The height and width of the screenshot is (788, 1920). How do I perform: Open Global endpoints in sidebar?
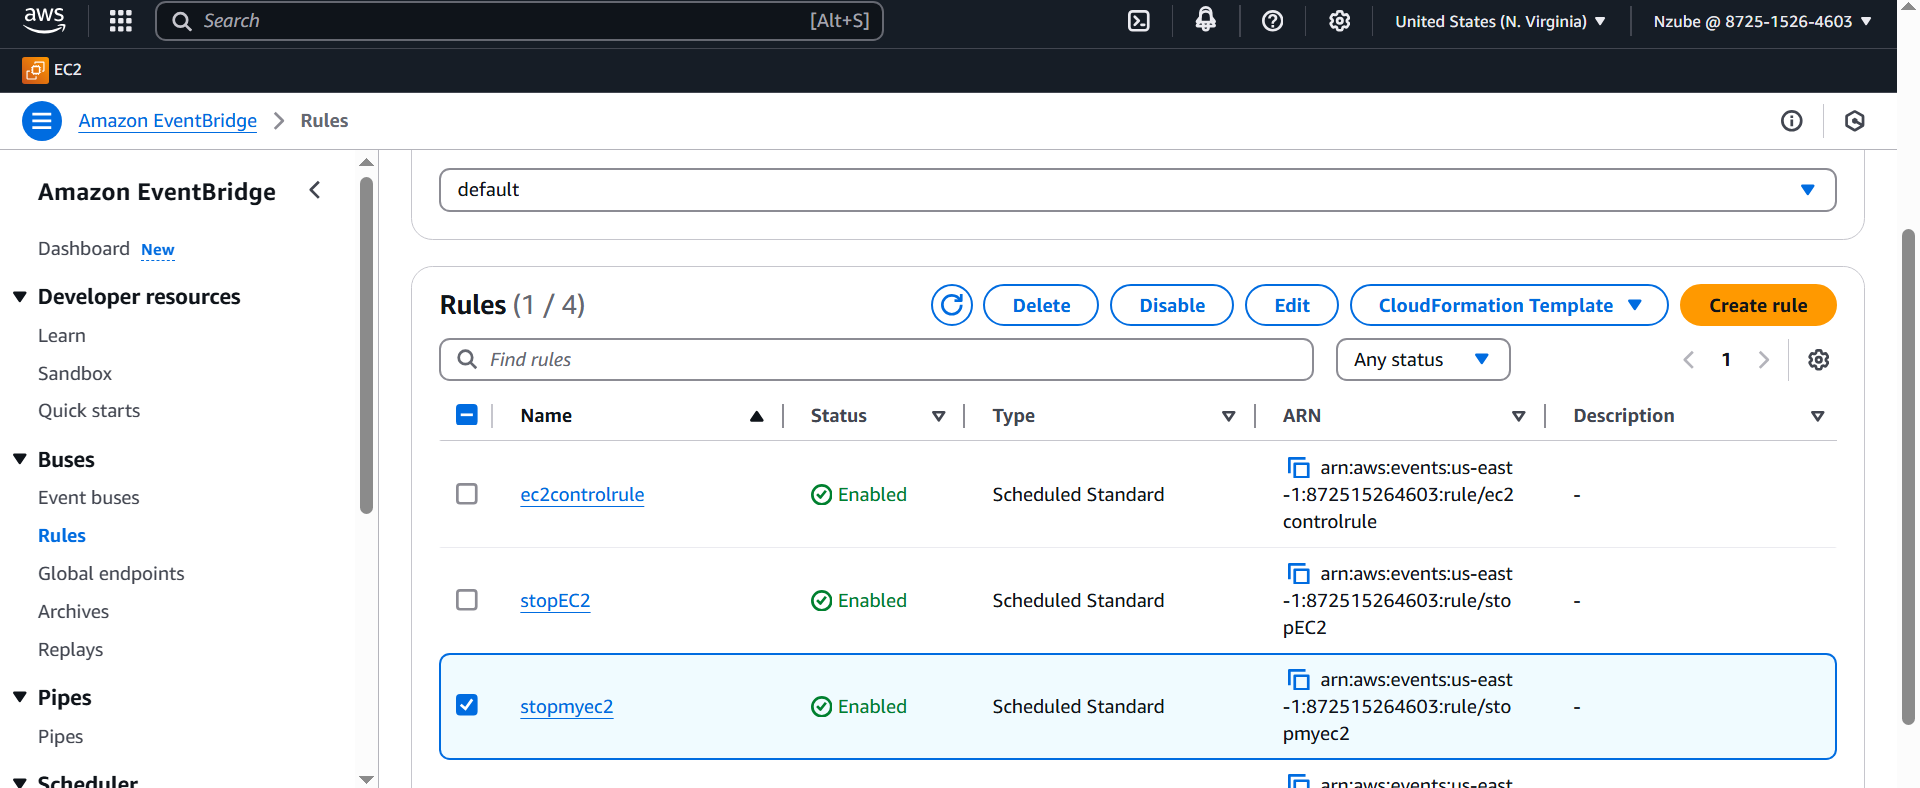[111, 574]
